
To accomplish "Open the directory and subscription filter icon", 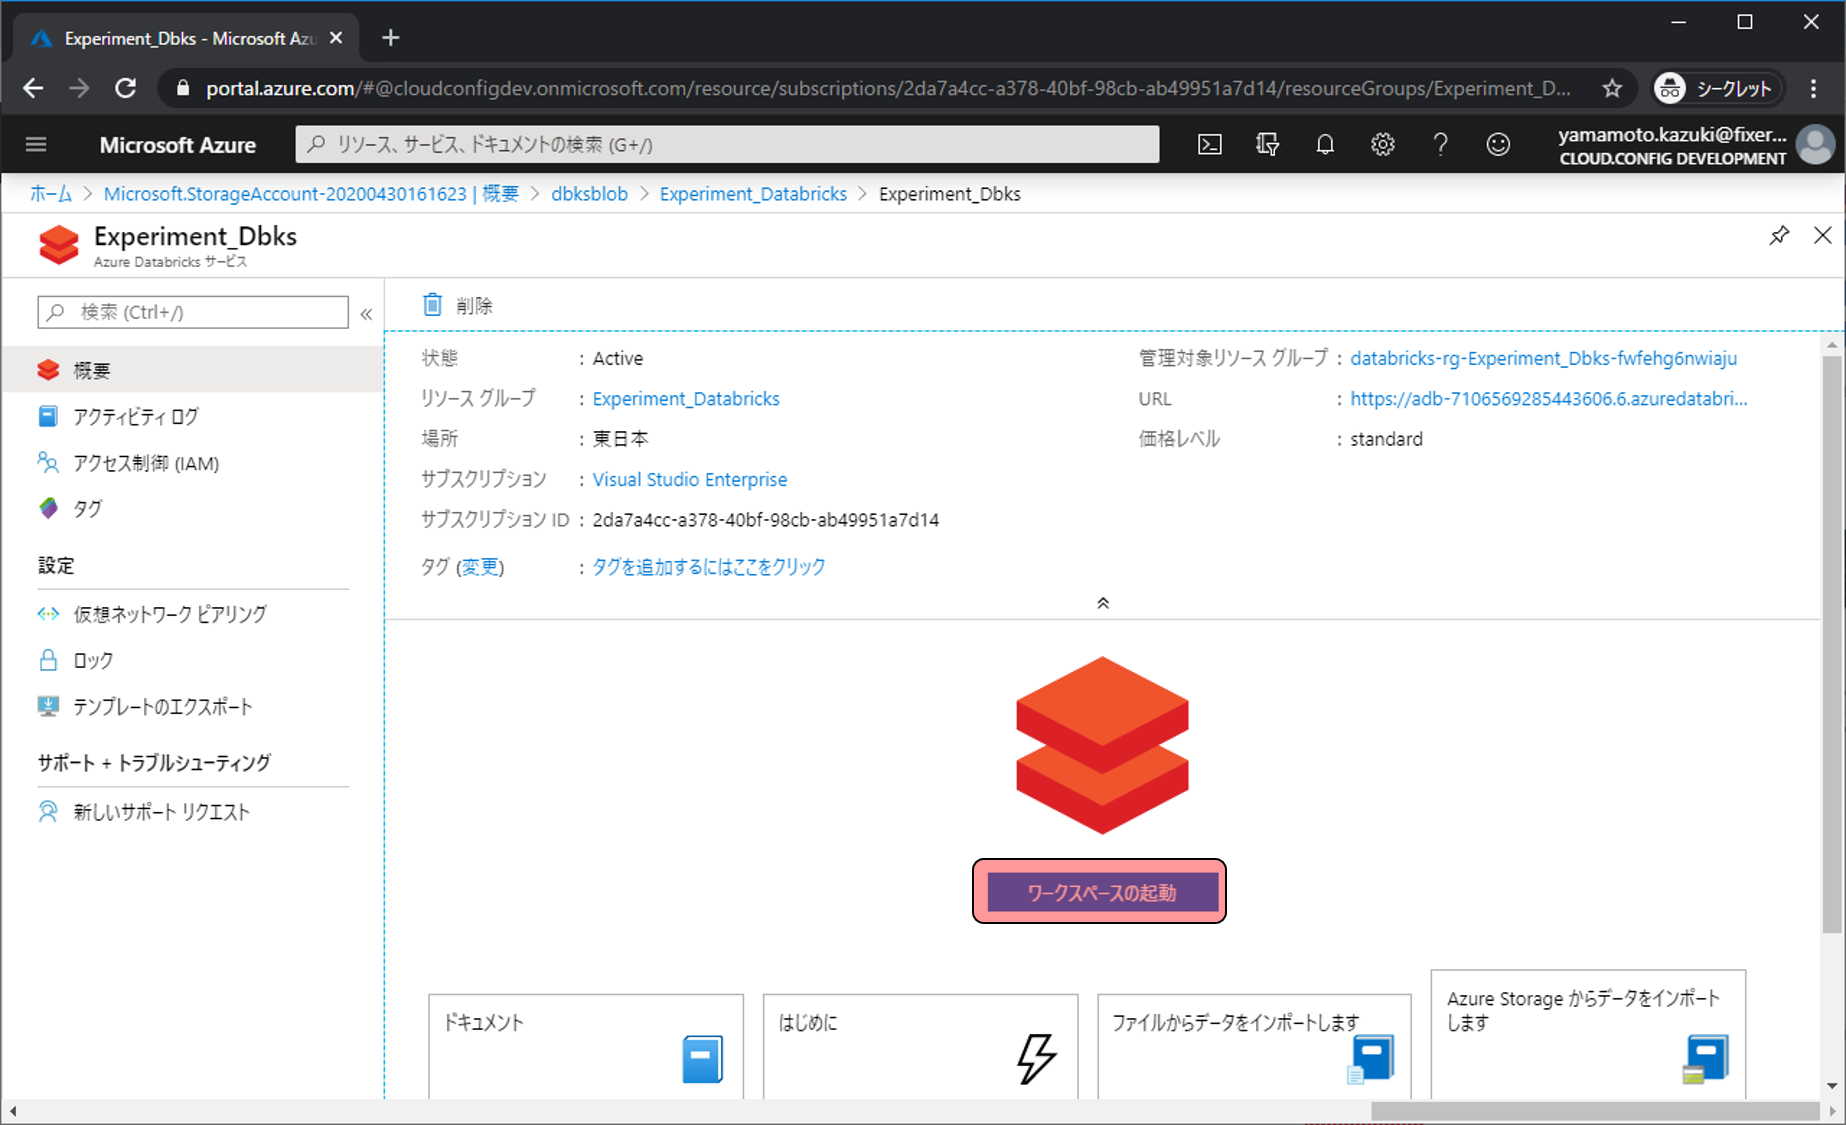I will [1267, 145].
